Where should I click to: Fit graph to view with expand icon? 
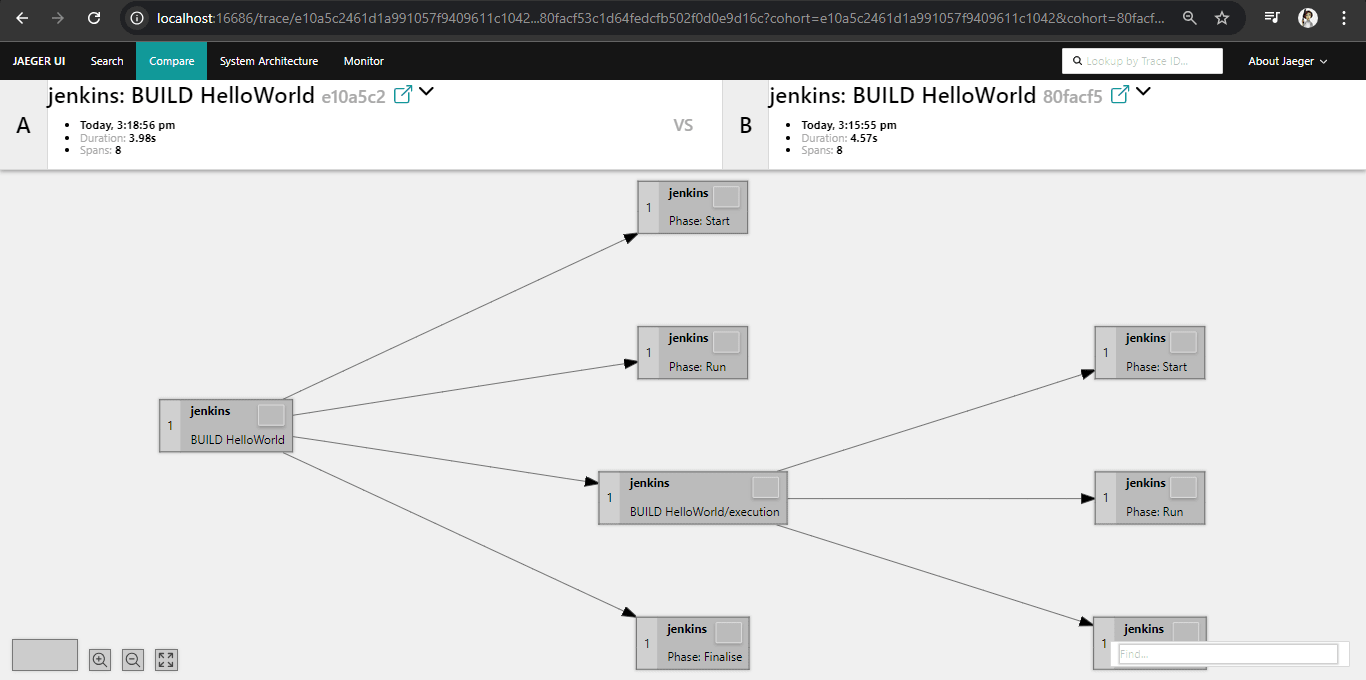pyautogui.click(x=166, y=660)
